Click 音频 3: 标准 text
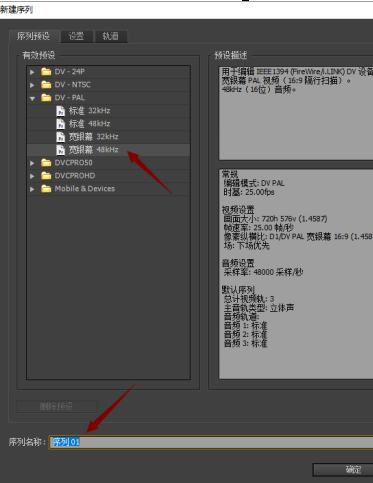The width and height of the screenshot is (373, 483). coord(245,343)
